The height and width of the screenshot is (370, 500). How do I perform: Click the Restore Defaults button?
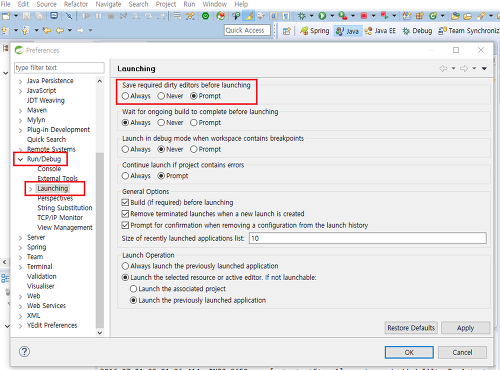click(411, 328)
